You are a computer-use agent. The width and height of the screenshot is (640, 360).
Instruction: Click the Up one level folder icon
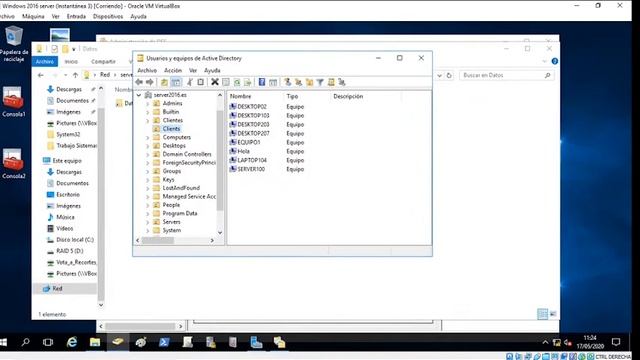click(x=164, y=82)
